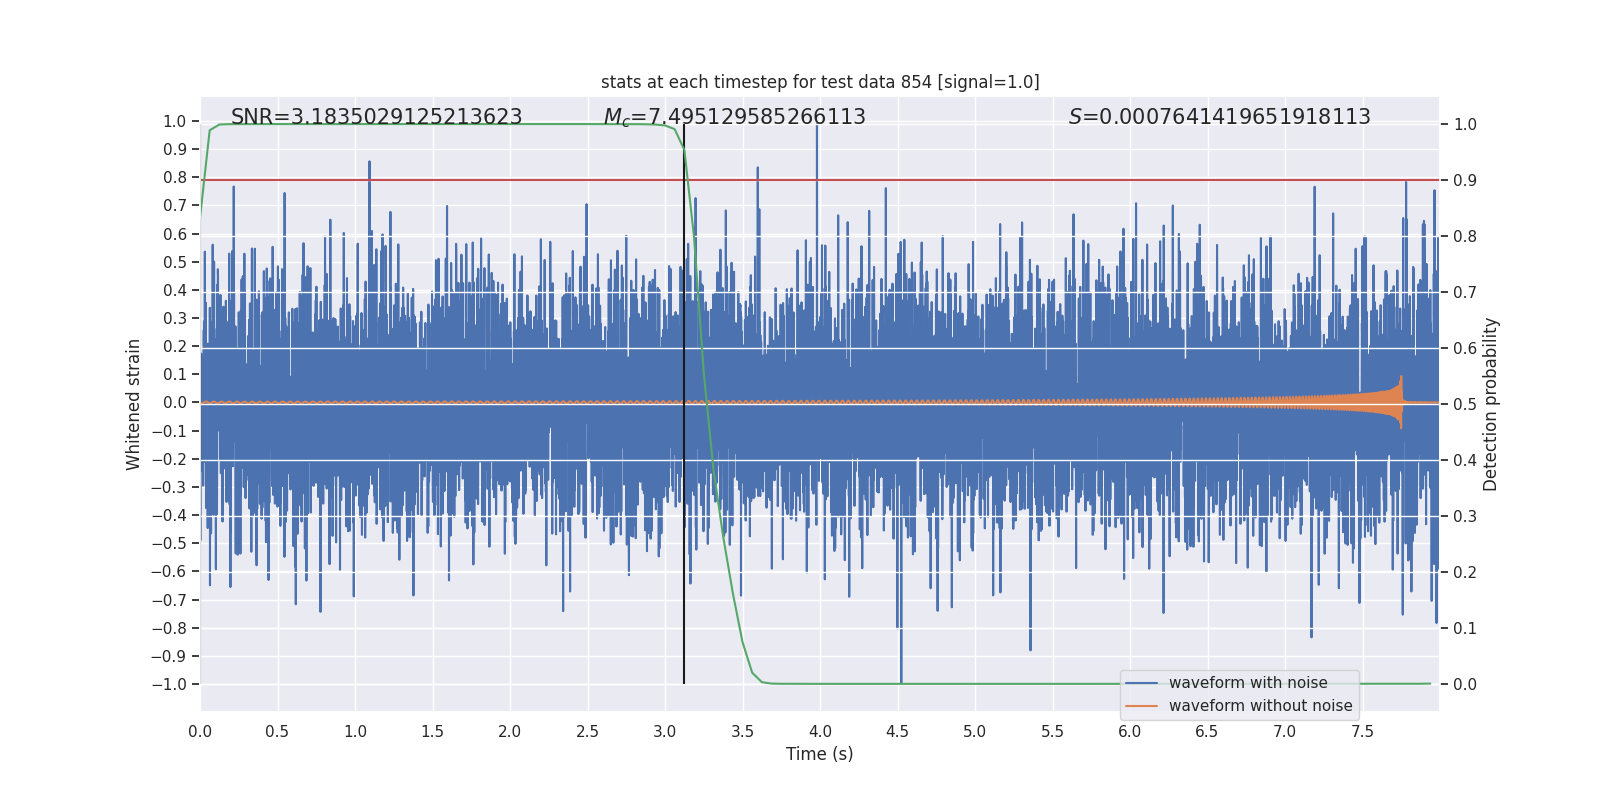This screenshot has height=800, width=1600.
Task: Click Time axis tick label 4.0
Action: (x=820, y=731)
